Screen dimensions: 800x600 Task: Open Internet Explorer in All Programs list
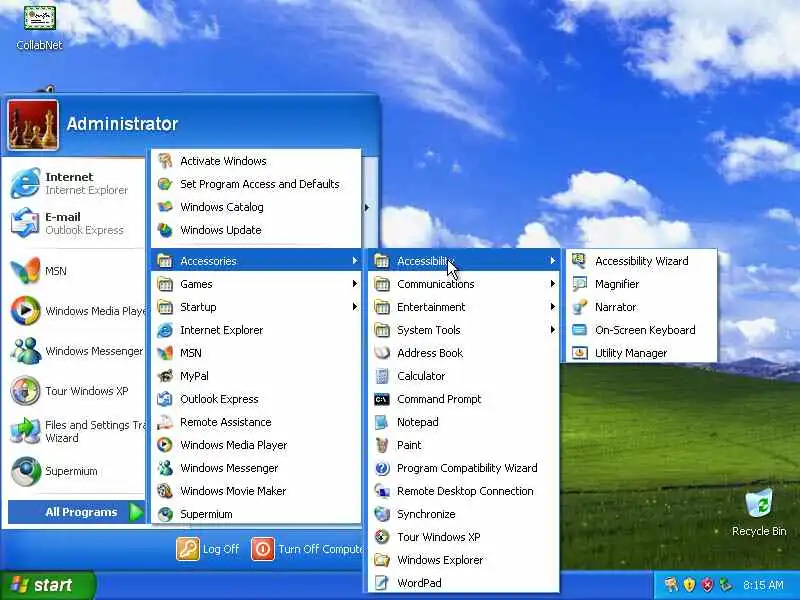click(x=256, y=330)
